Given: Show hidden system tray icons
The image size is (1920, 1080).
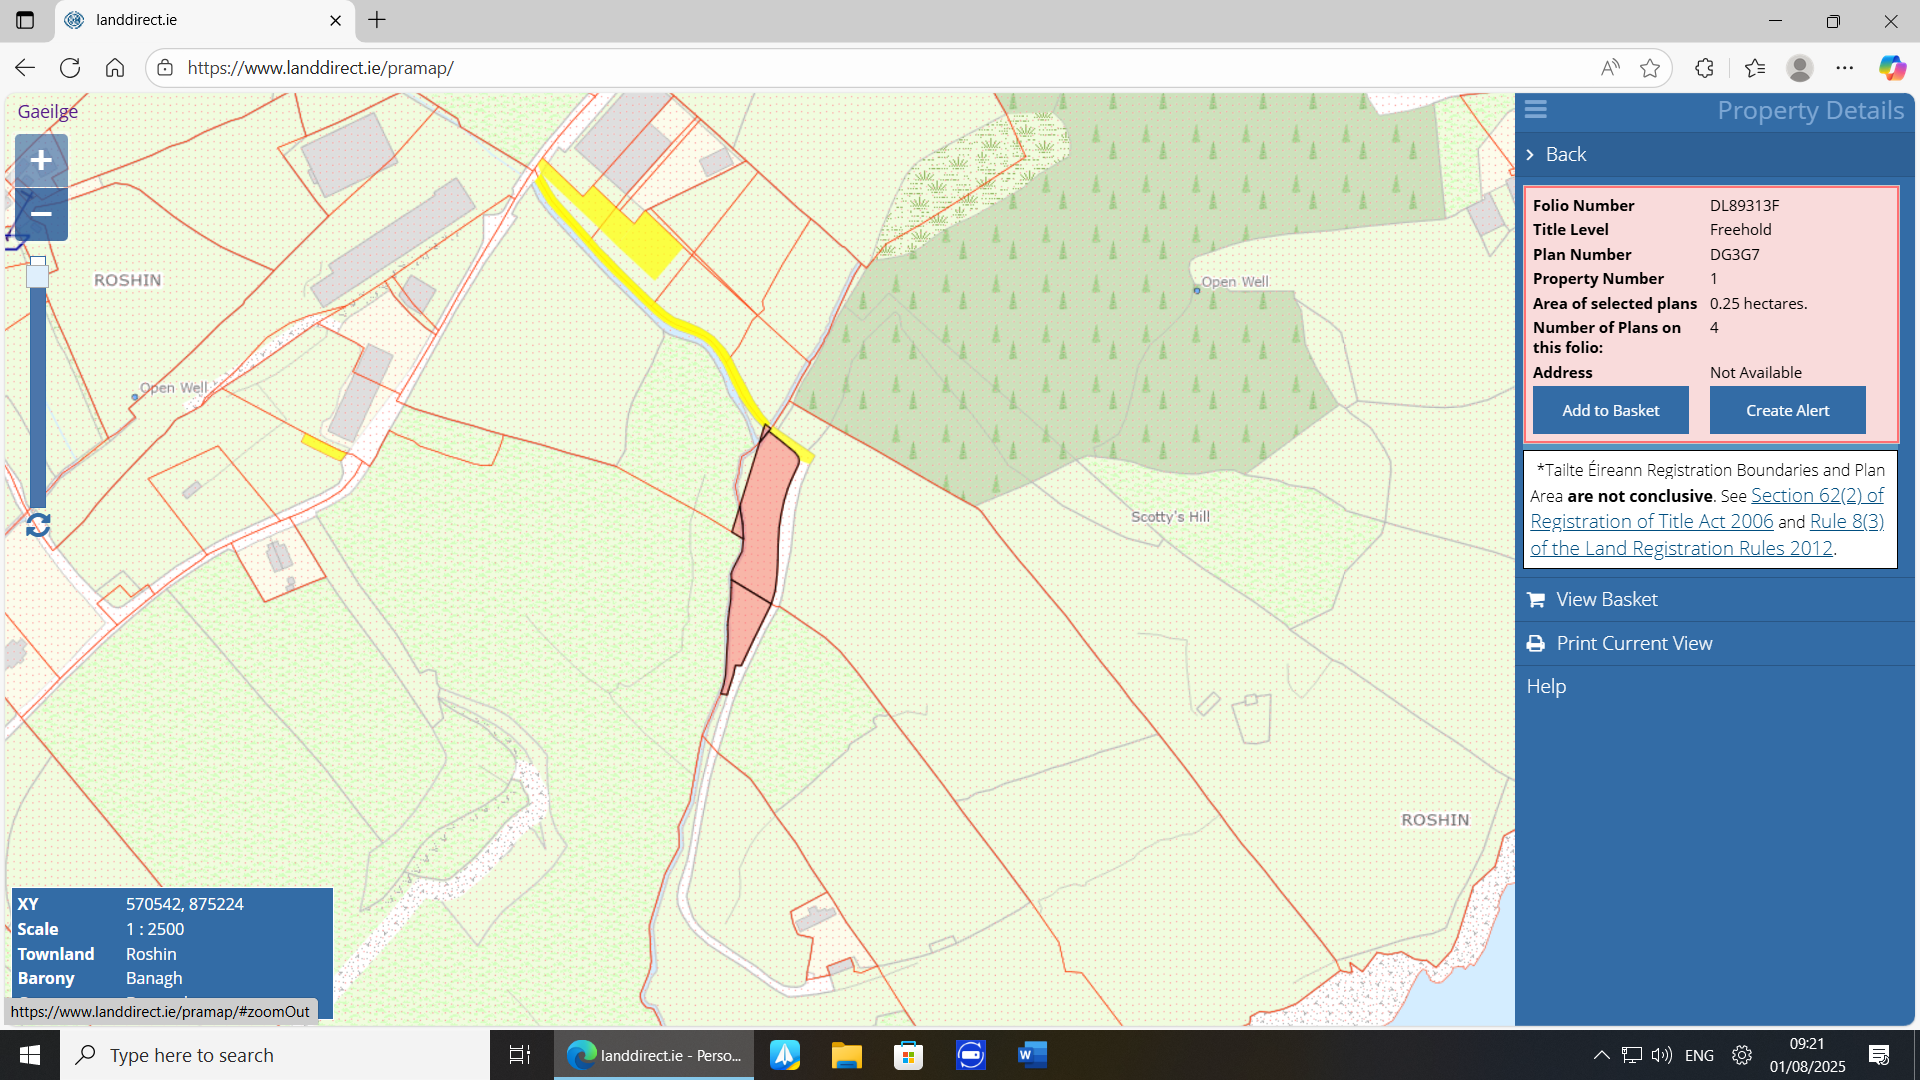Looking at the screenshot, I should click(1601, 1055).
